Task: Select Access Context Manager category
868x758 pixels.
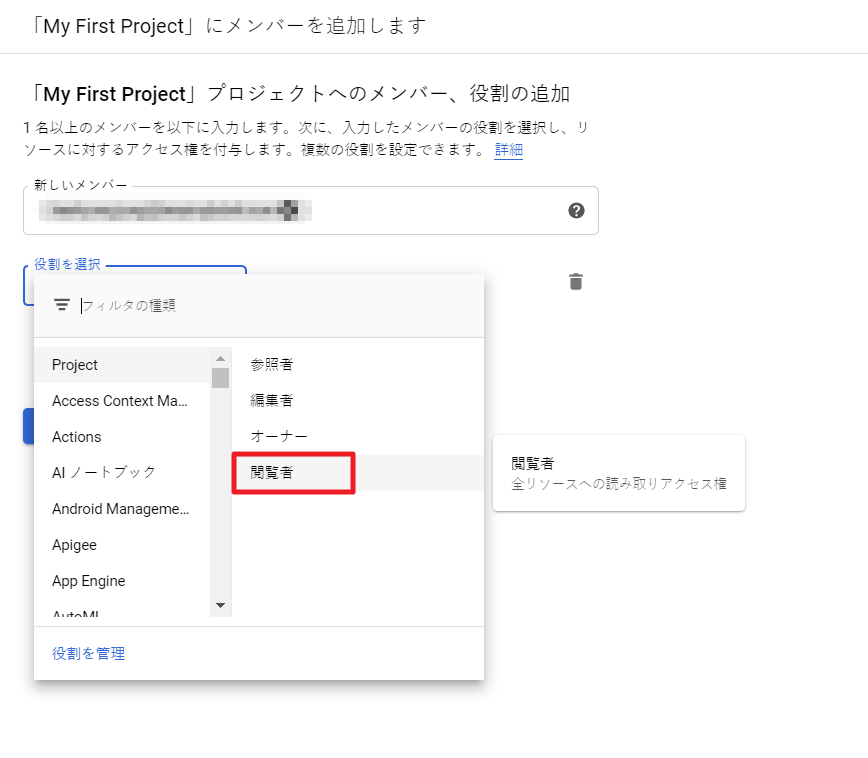Action: [x=120, y=401]
